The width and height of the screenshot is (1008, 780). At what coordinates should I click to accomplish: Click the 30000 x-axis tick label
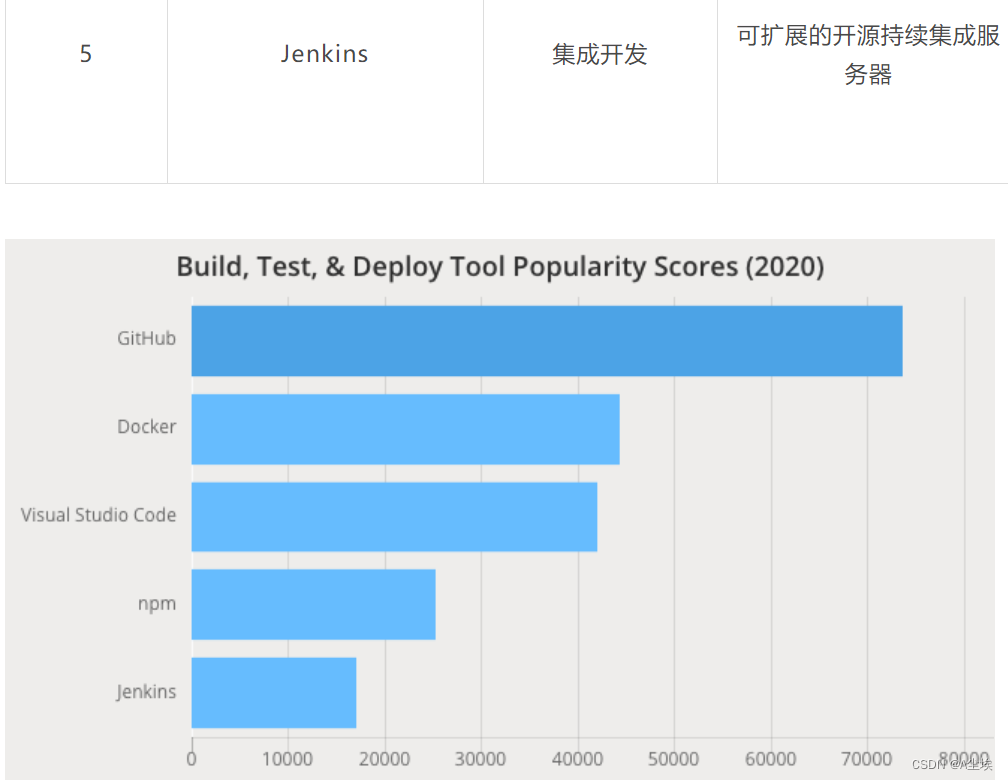(480, 759)
